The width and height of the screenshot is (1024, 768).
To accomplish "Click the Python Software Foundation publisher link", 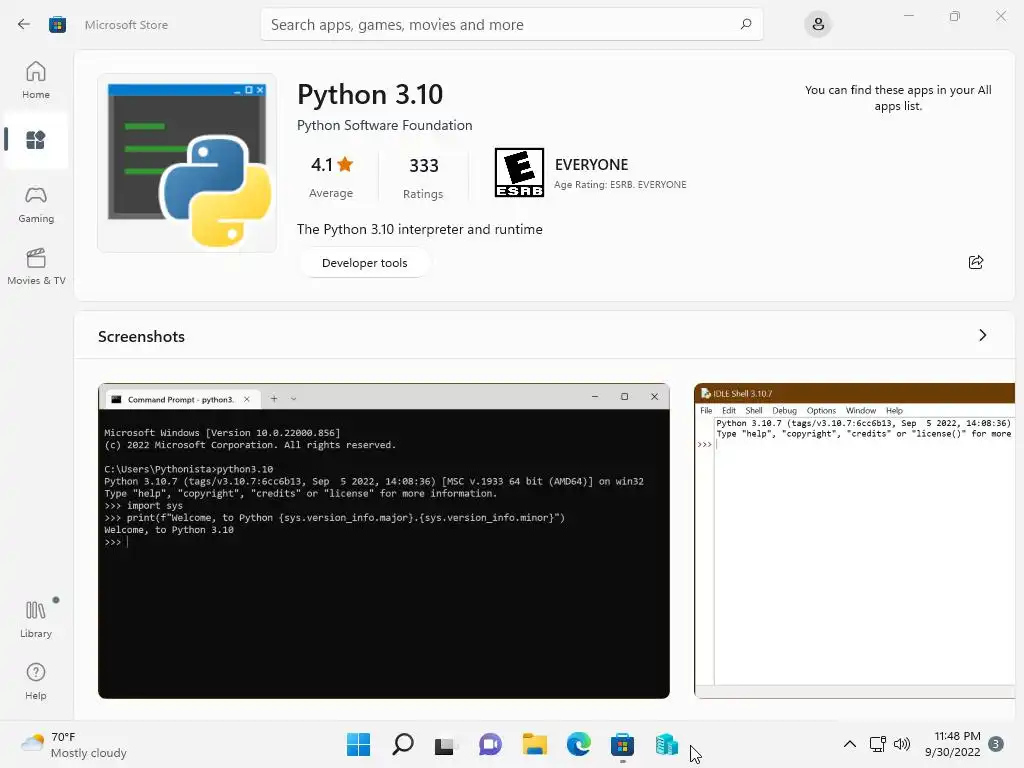I will (x=385, y=125).
